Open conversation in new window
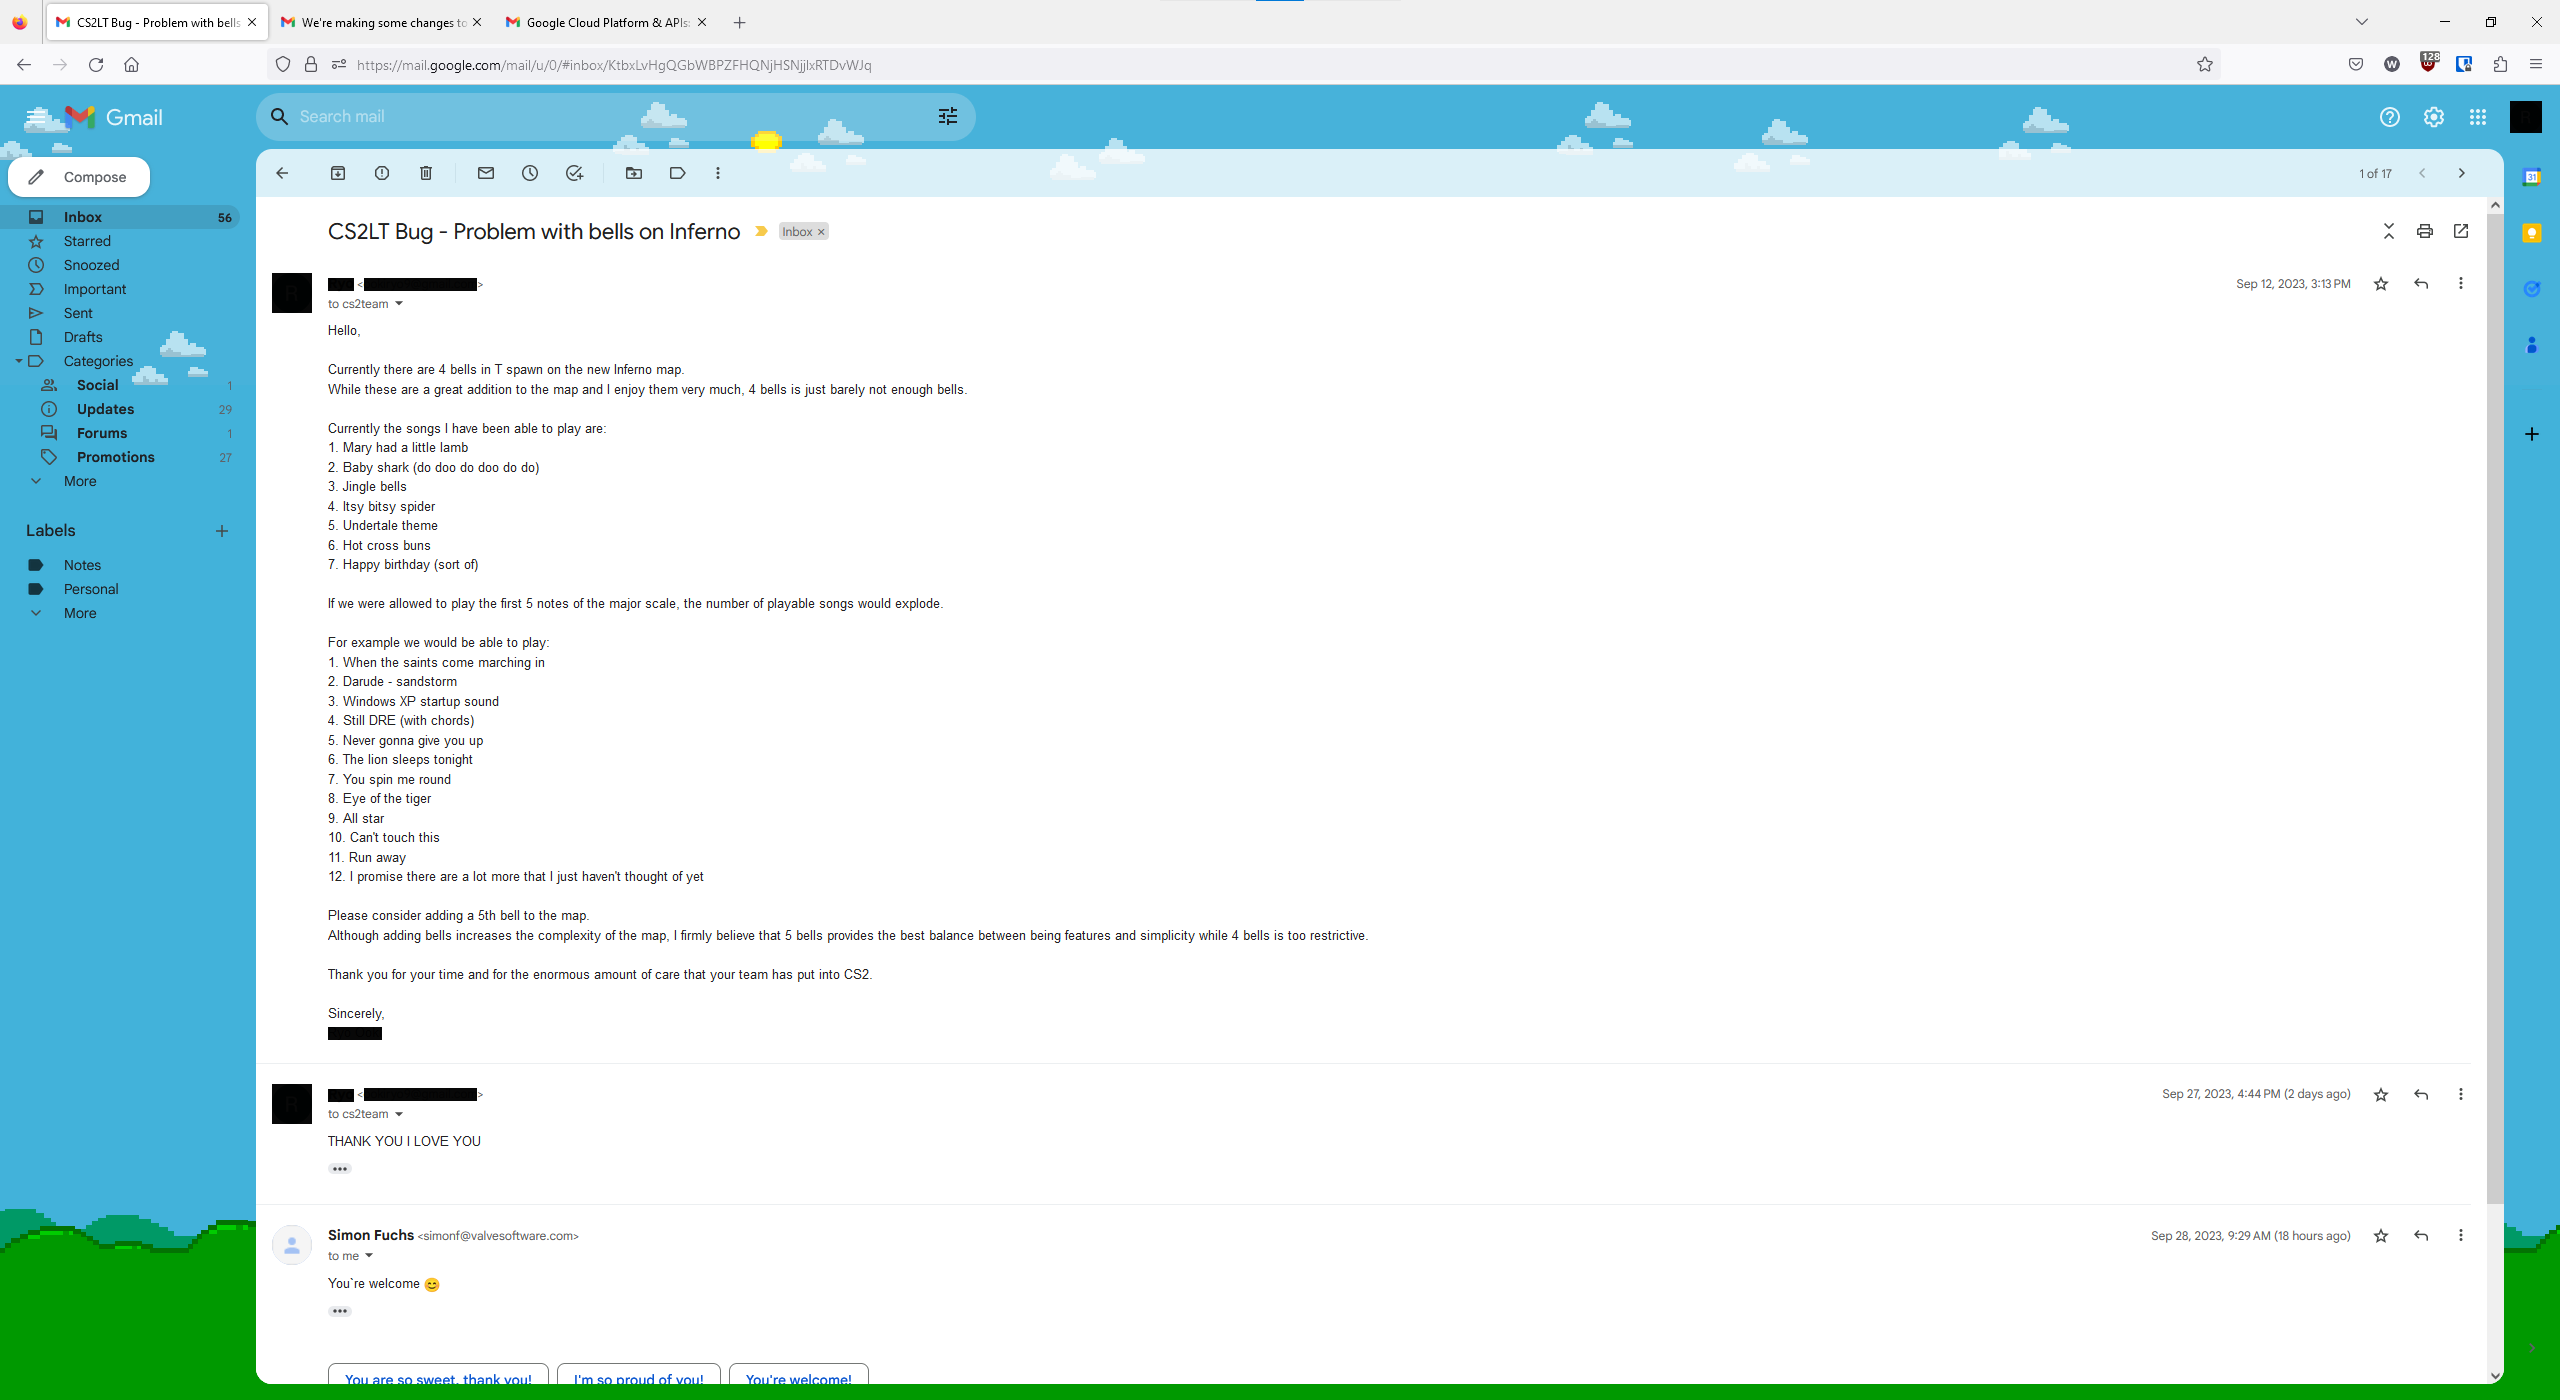The height and width of the screenshot is (1400, 2560). click(x=2461, y=231)
